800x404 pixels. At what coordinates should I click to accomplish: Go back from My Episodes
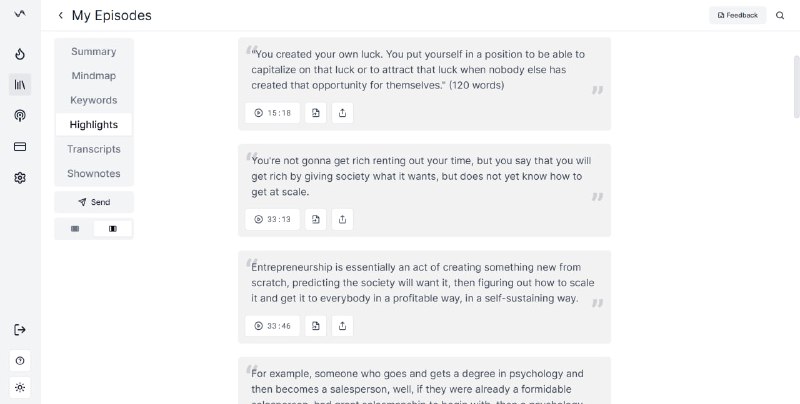pos(61,15)
